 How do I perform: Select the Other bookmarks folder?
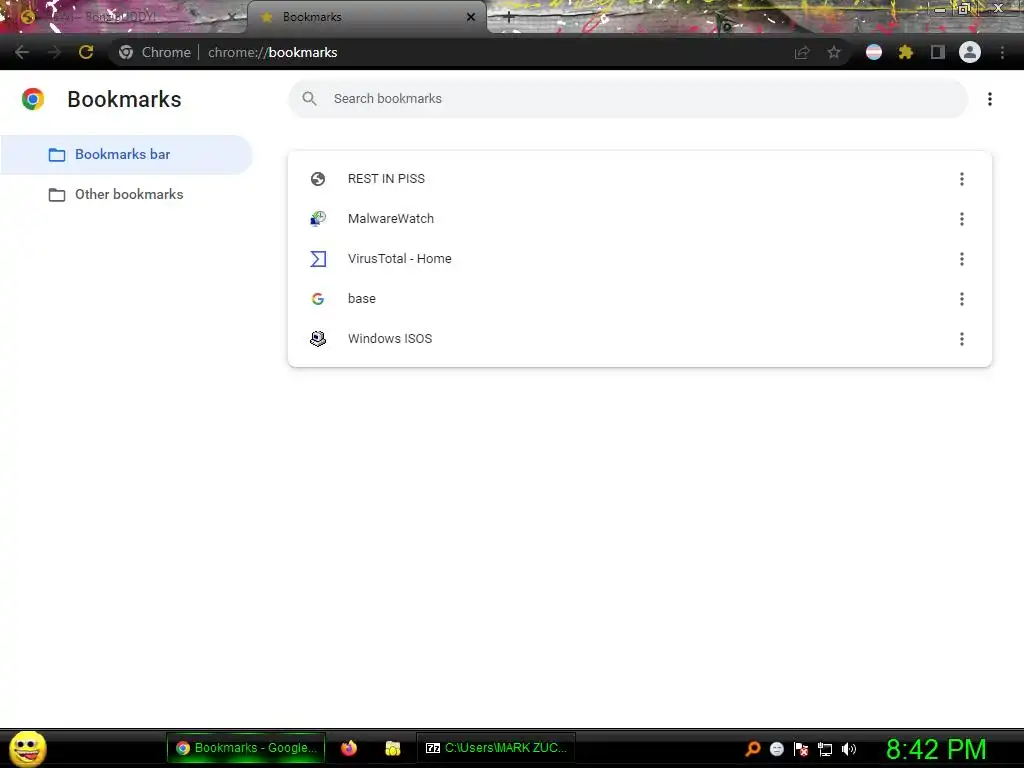coord(126,195)
